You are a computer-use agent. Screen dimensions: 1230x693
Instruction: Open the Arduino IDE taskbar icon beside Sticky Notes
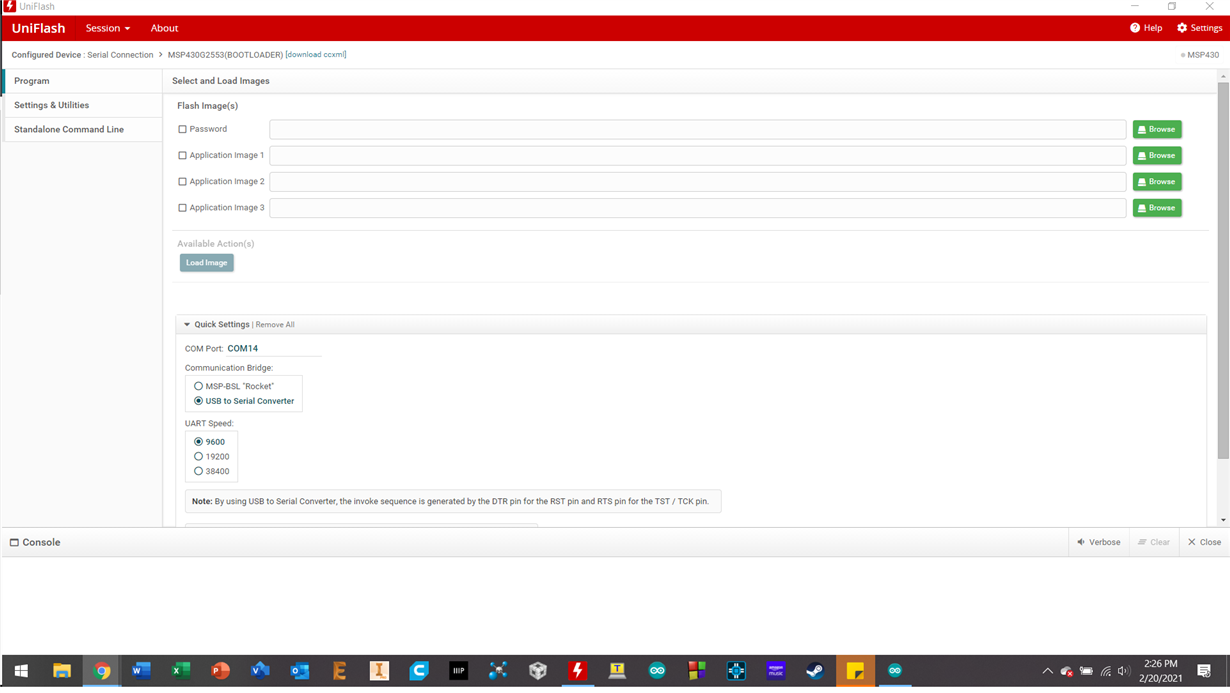click(x=895, y=671)
